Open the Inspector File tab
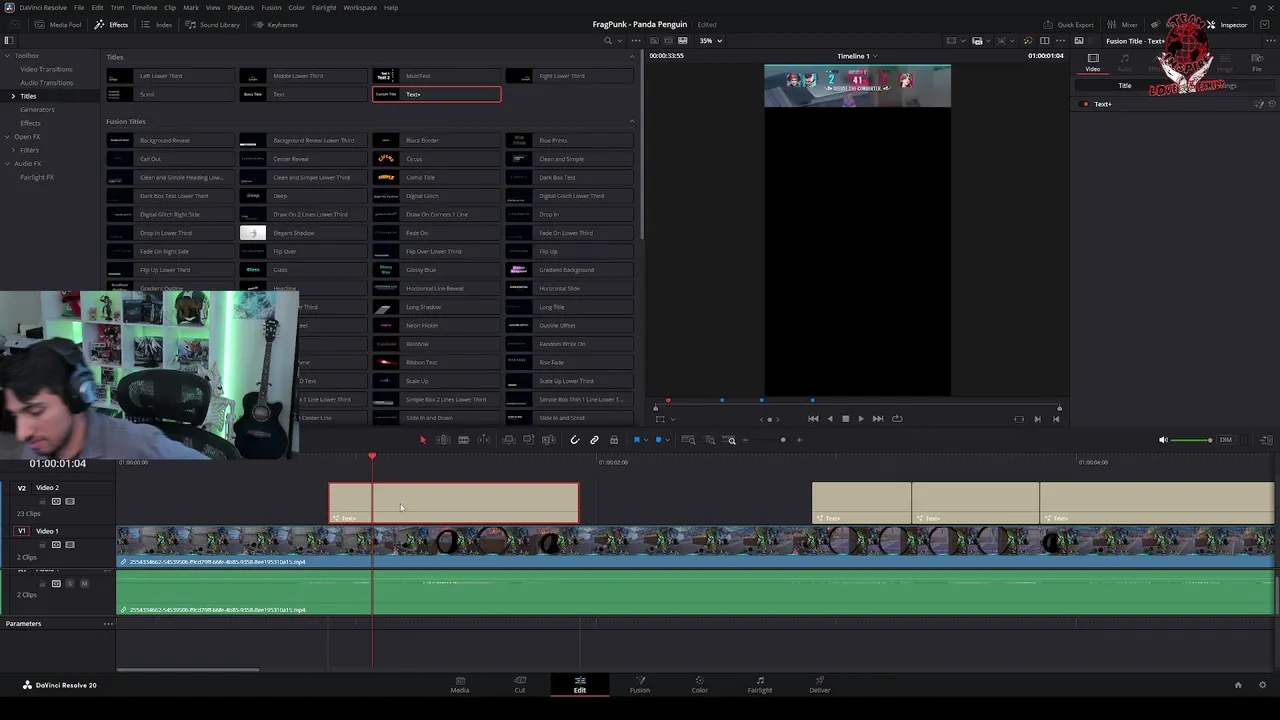Viewport: 1280px width, 720px height. click(x=1257, y=63)
